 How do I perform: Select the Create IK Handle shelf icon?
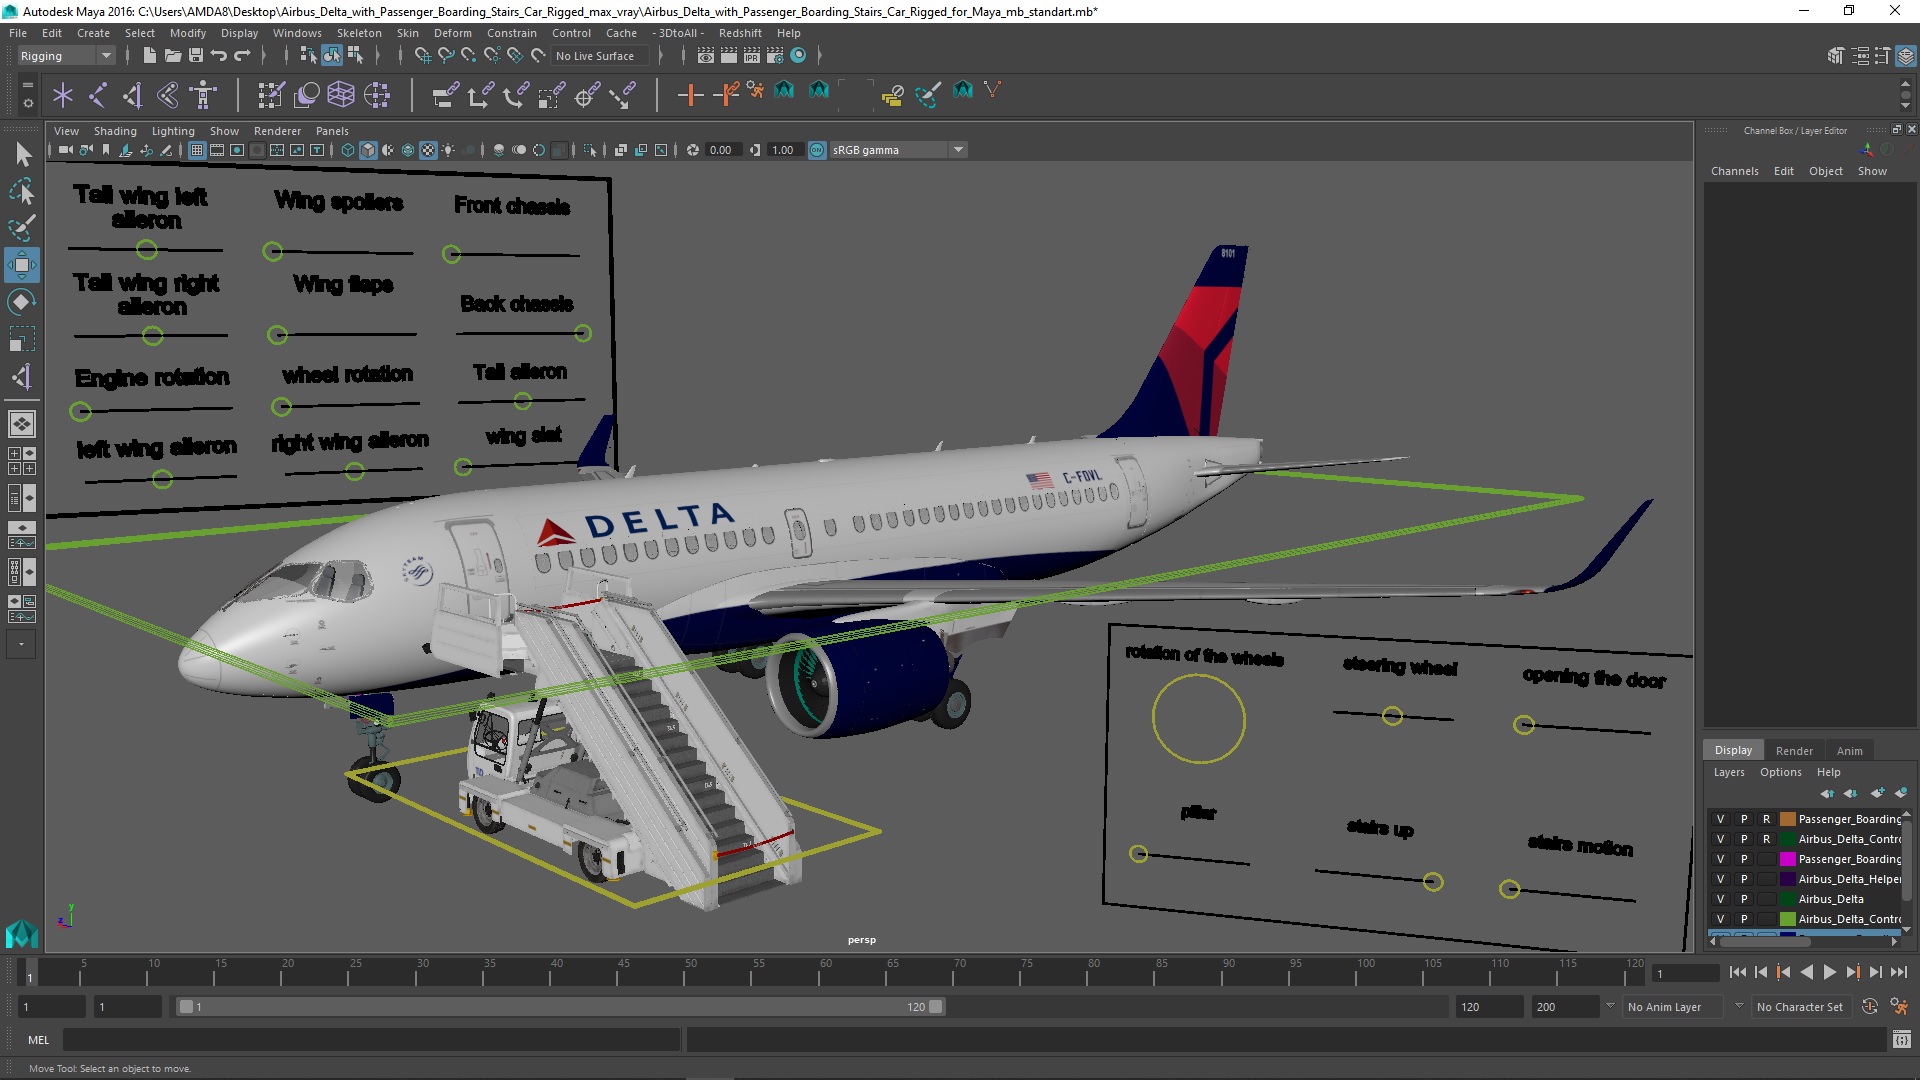tap(132, 95)
